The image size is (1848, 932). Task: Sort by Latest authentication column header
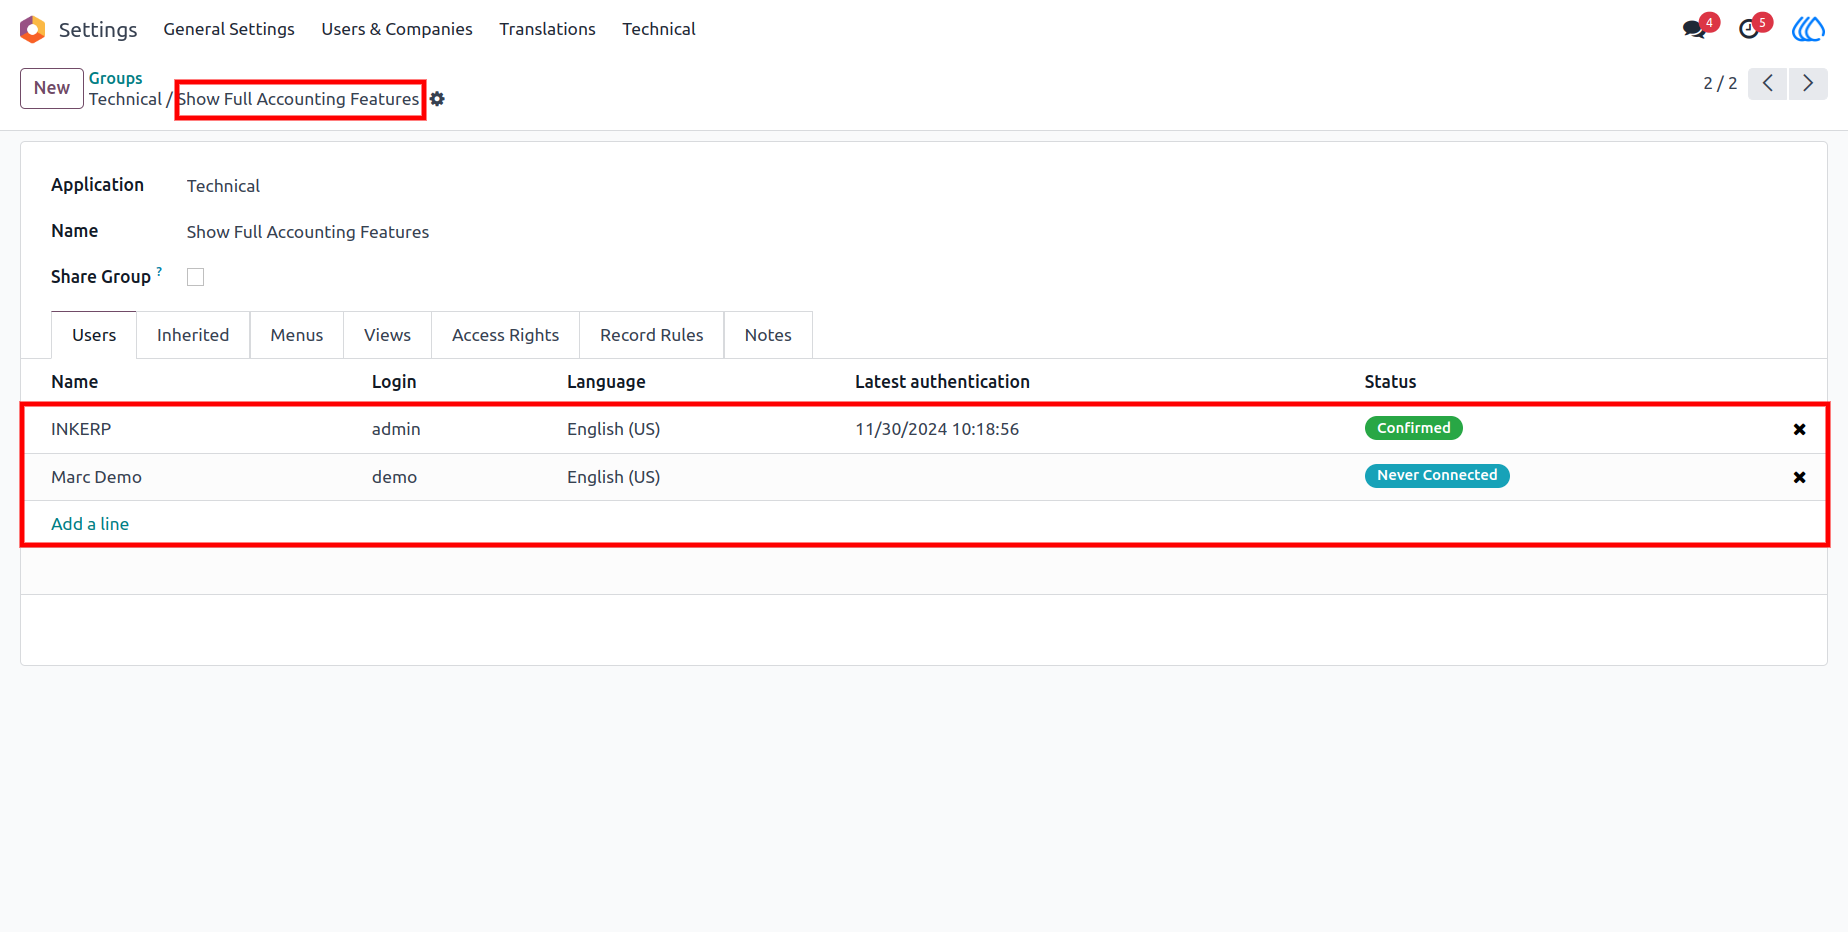pos(942,382)
